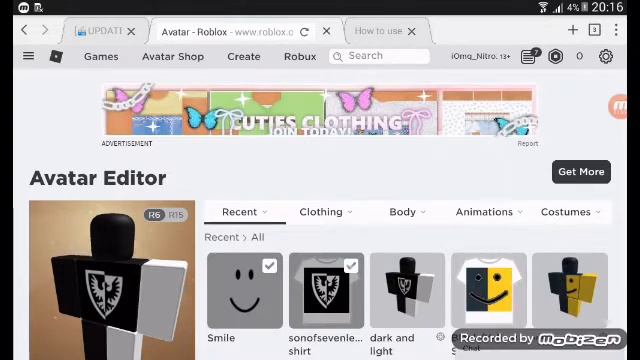Screen dimensions: 640x360
Task: Select the black and yellow face shirt thumbnail
Action: (x=489, y=291)
